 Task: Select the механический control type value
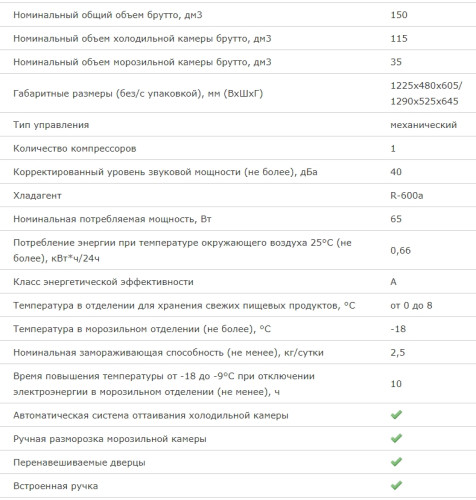[x=423, y=125]
